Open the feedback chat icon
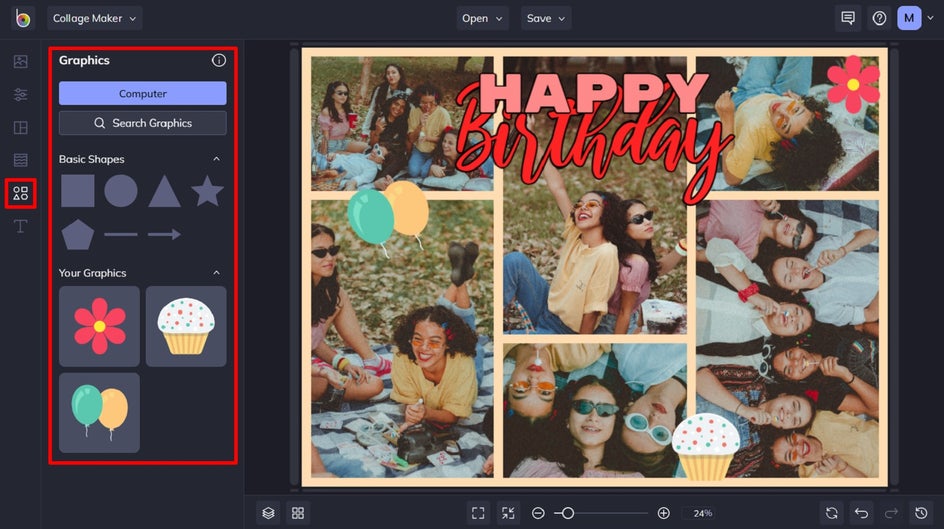This screenshot has width=944, height=529. [x=848, y=19]
